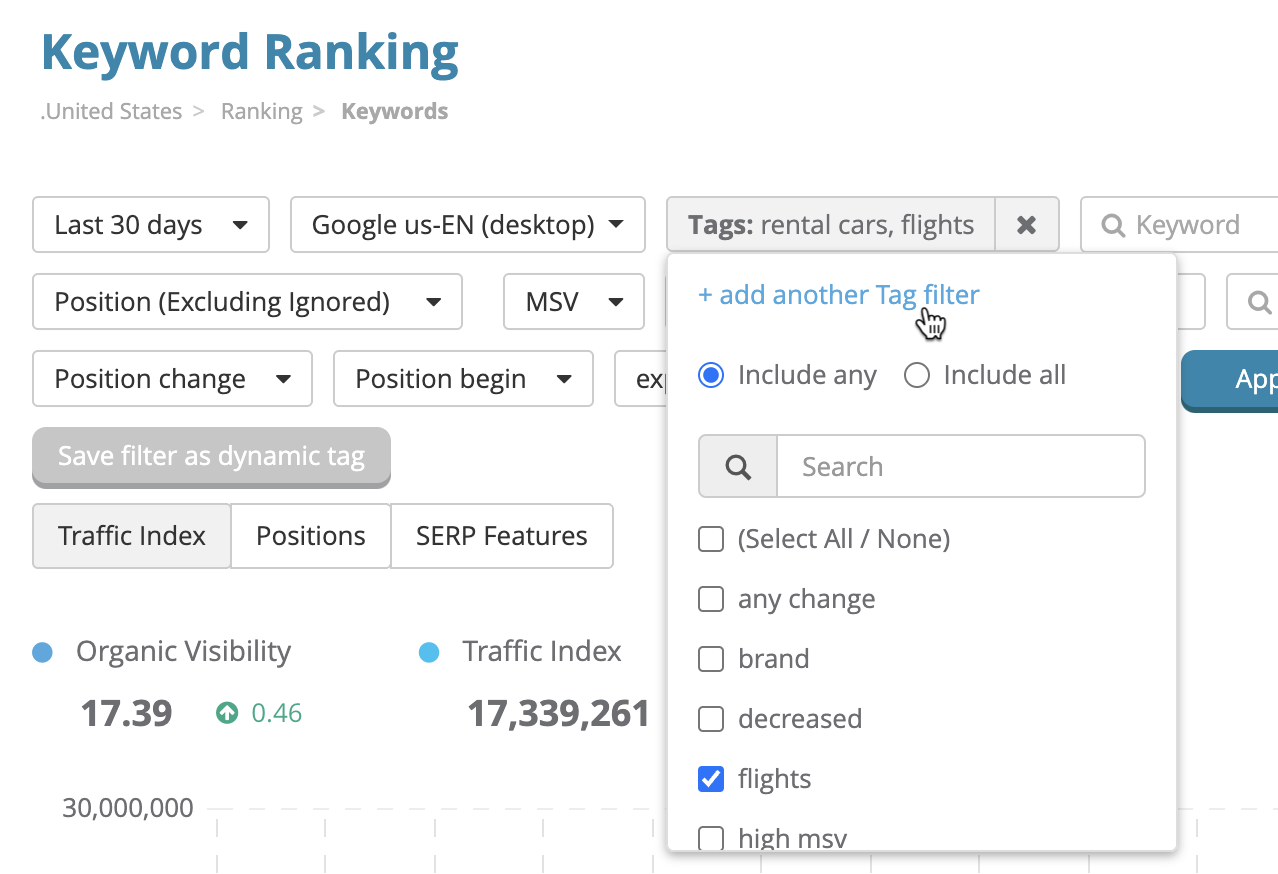Viewport: 1278px width, 874px height.
Task: Expand the Google us-EN (desktop) dropdown
Action: click(467, 225)
